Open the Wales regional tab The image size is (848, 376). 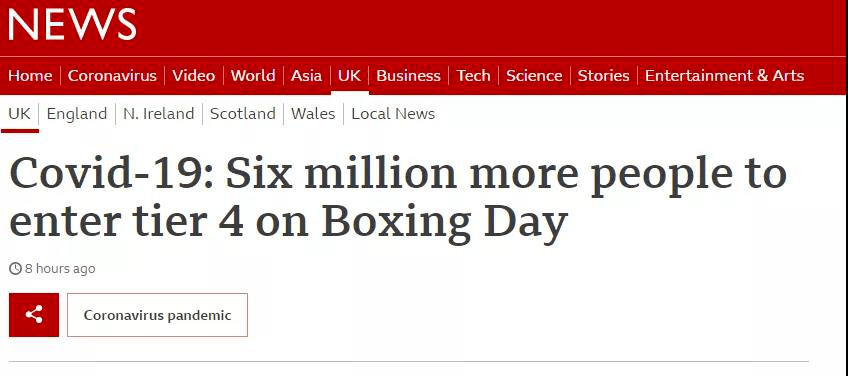313,114
